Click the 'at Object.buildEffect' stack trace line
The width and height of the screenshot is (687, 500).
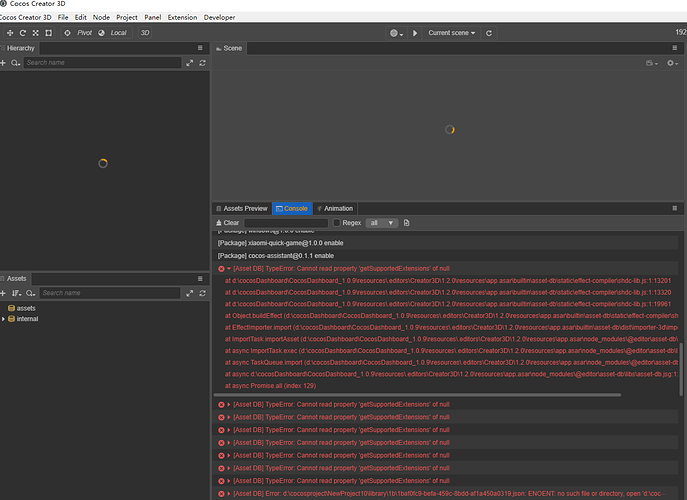(x=451, y=316)
